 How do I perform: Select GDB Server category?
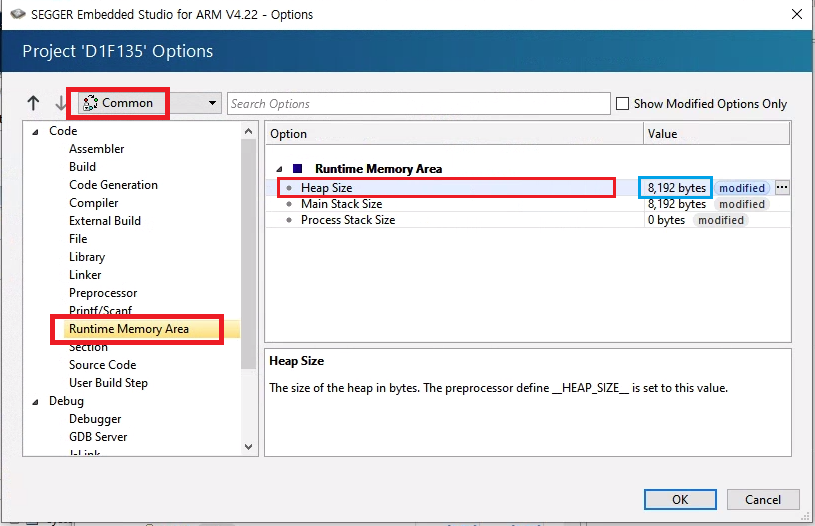(x=98, y=437)
